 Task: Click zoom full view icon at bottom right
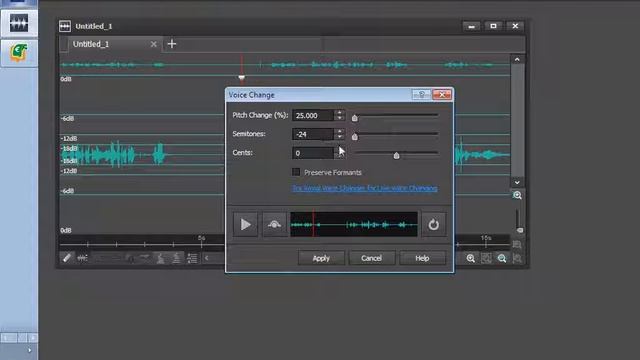tap(517, 258)
